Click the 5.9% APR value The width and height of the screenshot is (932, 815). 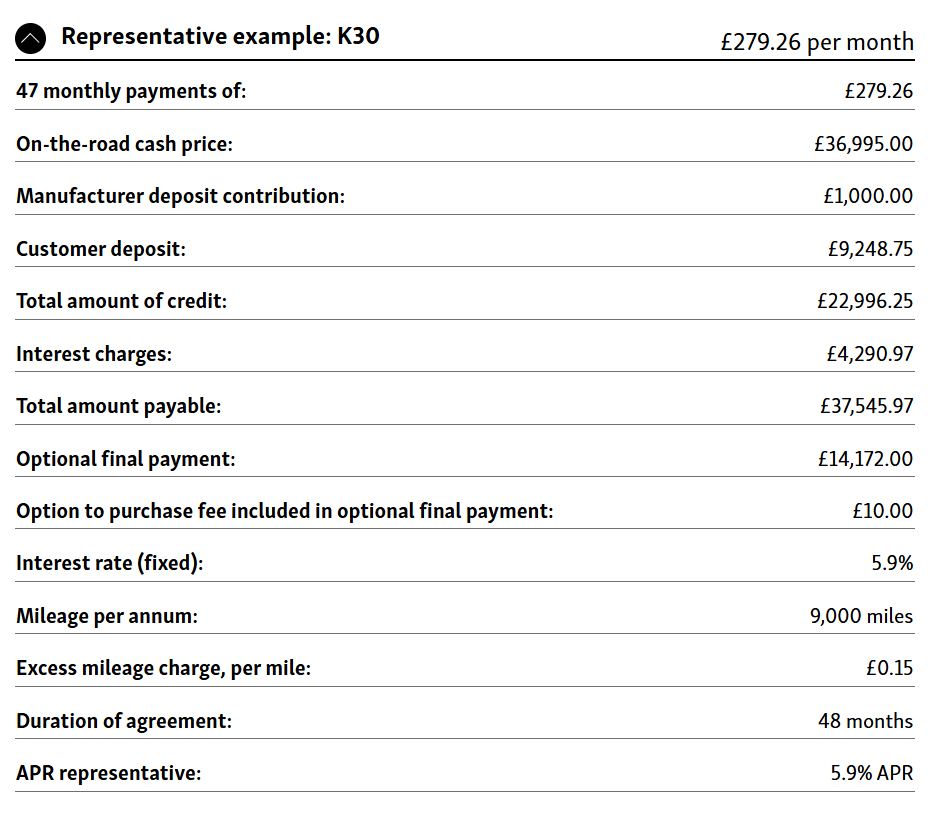tap(872, 773)
